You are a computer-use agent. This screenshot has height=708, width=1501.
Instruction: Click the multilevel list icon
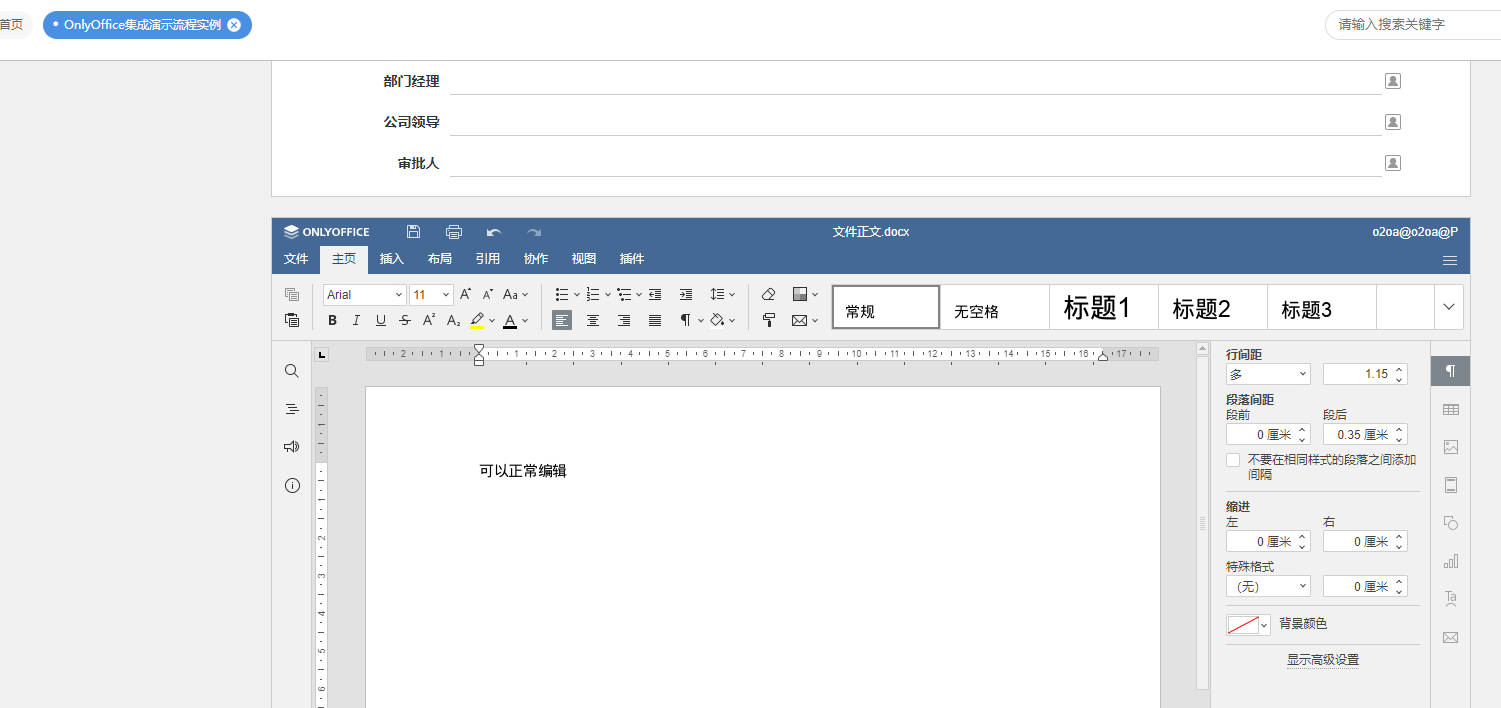tap(624, 294)
